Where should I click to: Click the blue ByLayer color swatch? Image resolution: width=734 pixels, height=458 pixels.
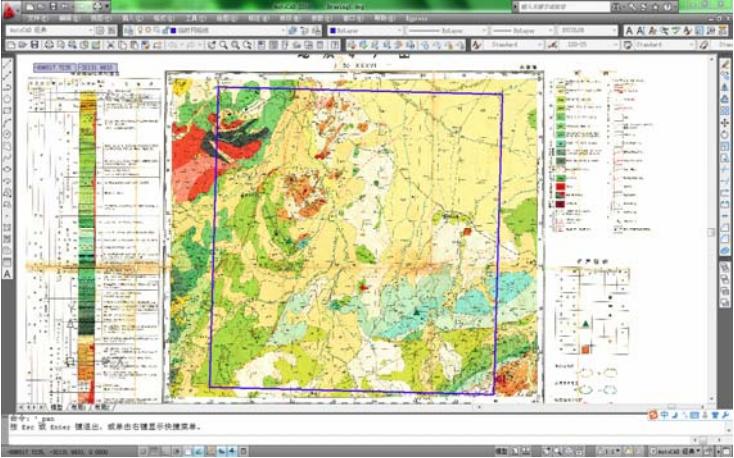333,31
